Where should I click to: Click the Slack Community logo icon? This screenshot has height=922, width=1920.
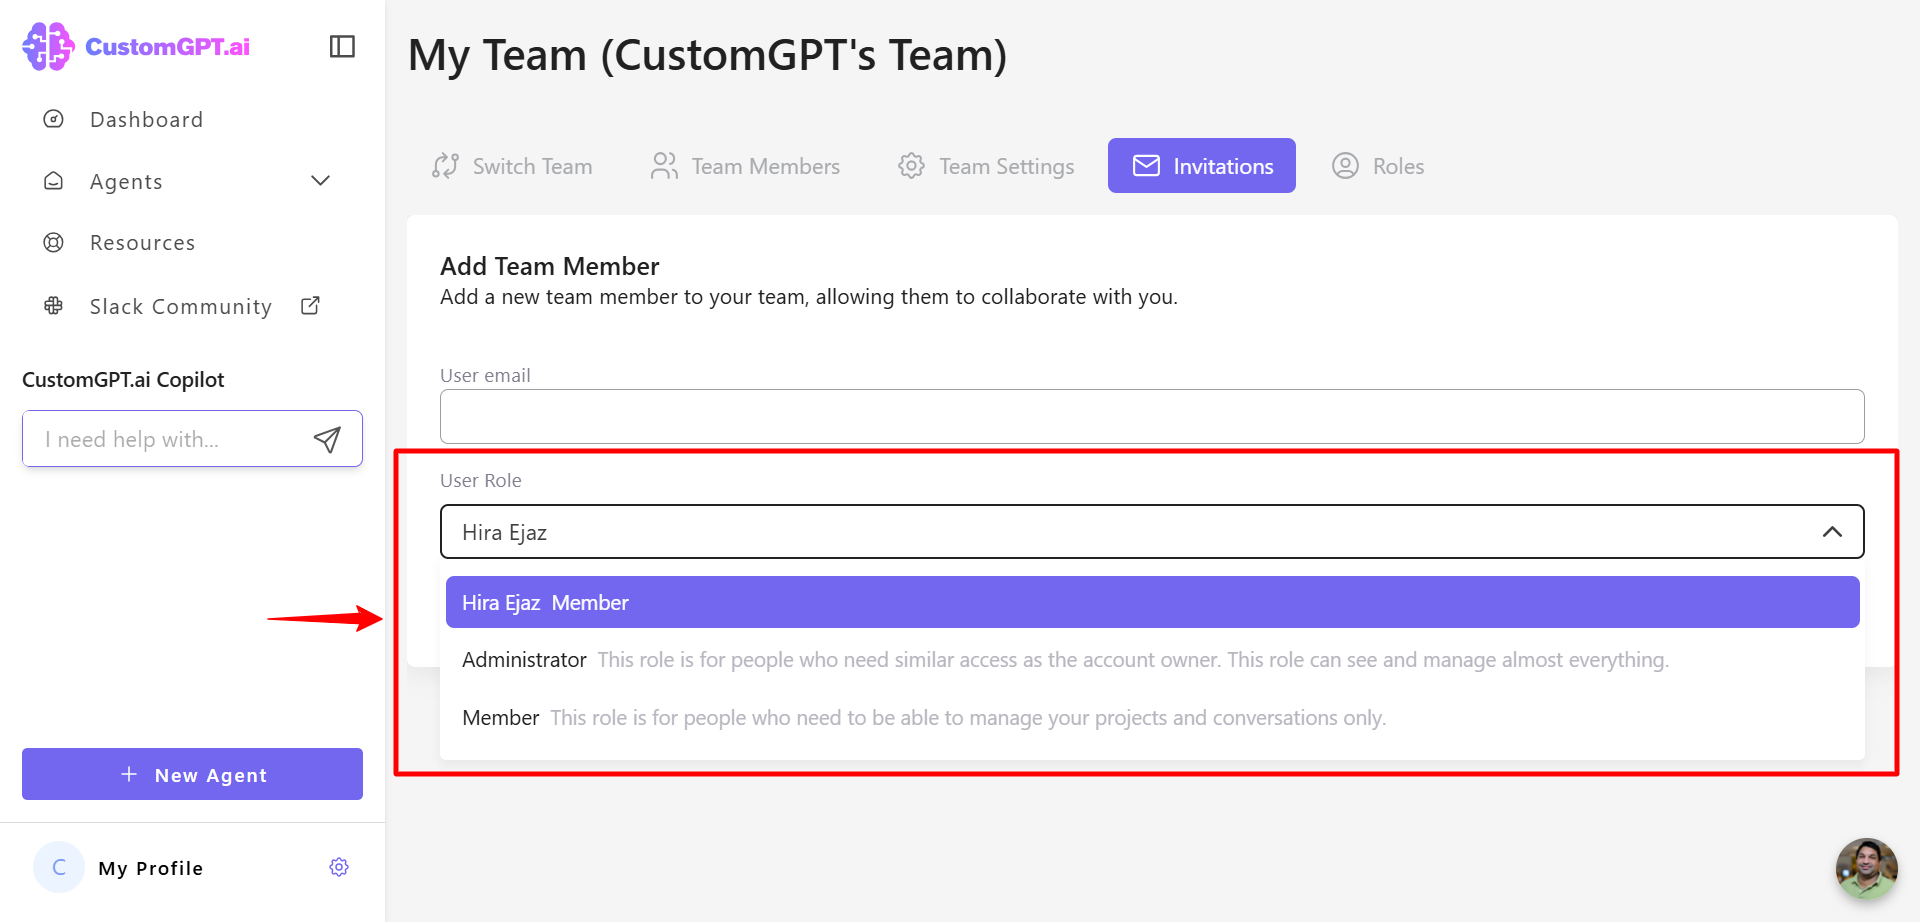click(x=54, y=306)
